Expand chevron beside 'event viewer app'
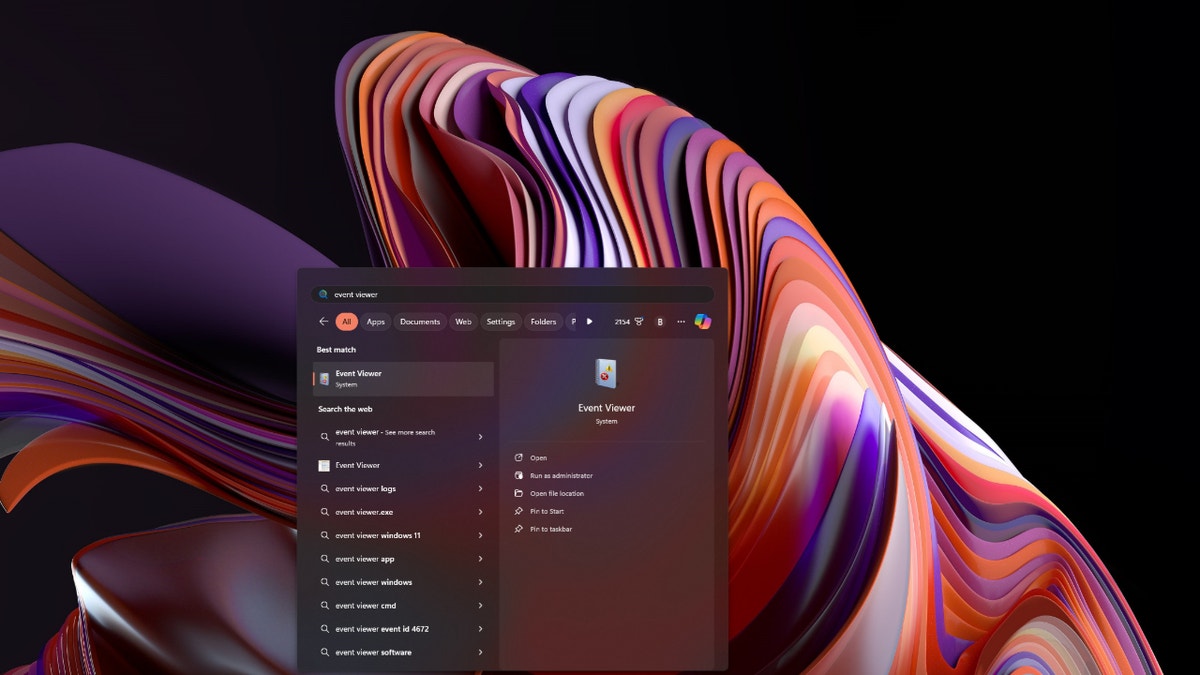Viewport: 1200px width, 675px height. click(x=481, y=559)
